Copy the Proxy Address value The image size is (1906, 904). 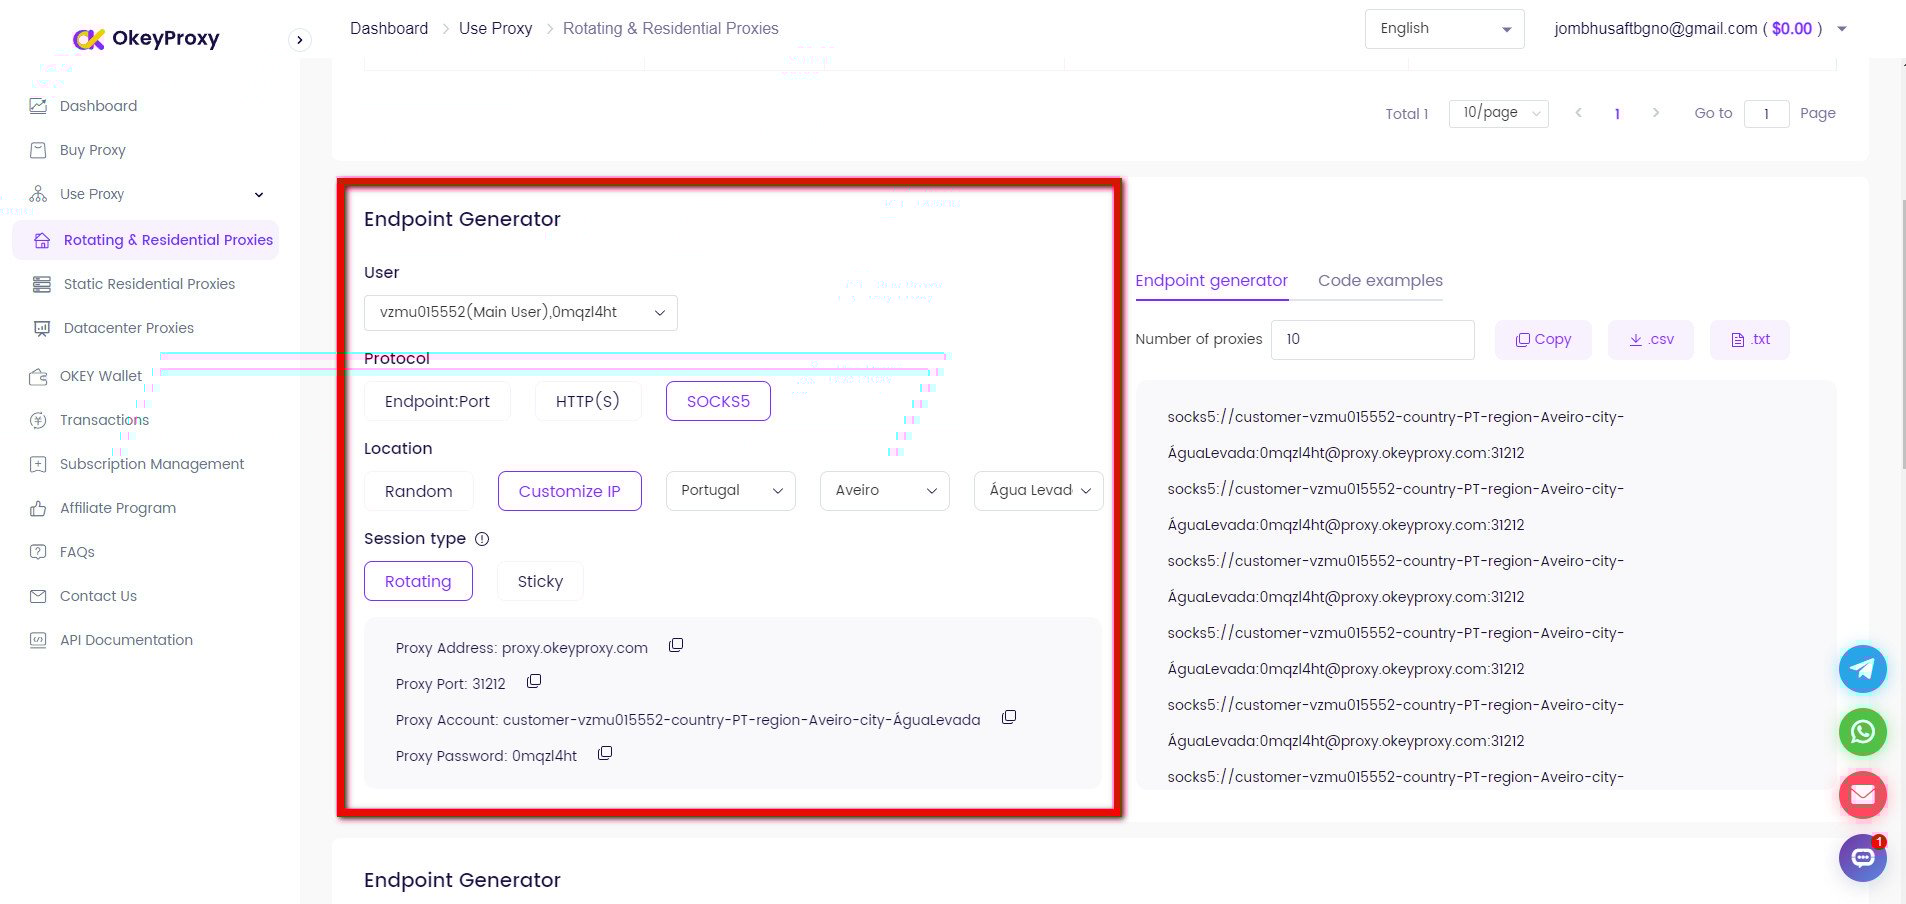coord(676,645)
